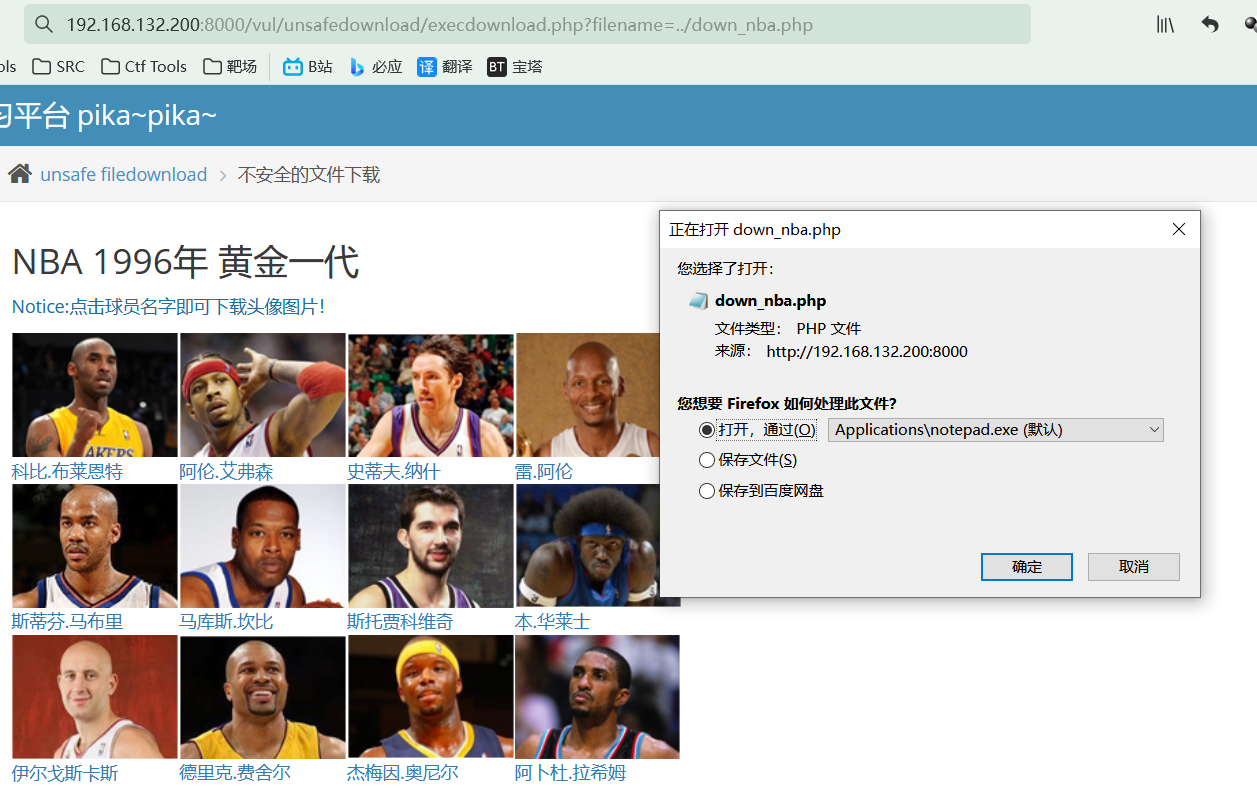This screenshot has width=1257, height=808.
Task: Open the 翻译 translate bookmark
Action: click(445, 67)
